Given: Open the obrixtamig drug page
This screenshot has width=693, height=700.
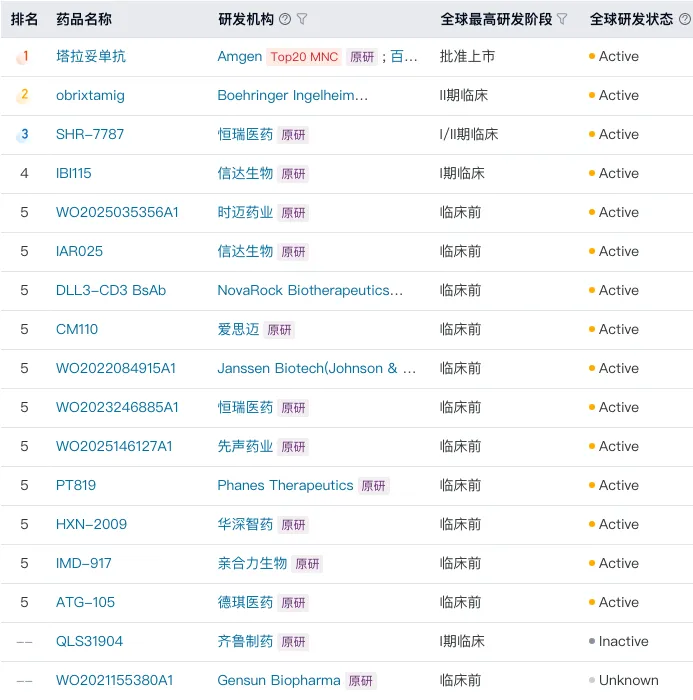Looking at the screenshot, I should coord(90,96).
